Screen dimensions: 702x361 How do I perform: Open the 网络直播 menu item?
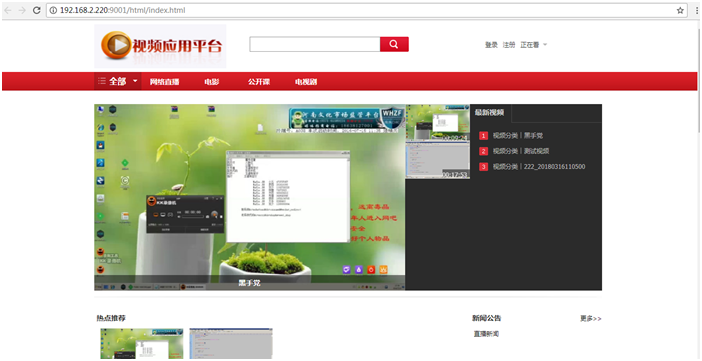(x=164, y=82)
